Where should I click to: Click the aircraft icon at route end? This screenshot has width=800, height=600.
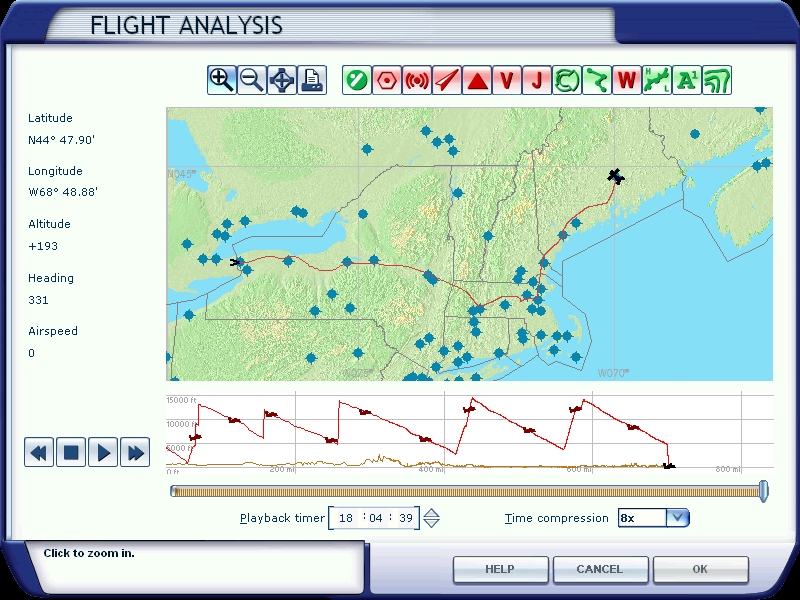click(x=616, y=177)
